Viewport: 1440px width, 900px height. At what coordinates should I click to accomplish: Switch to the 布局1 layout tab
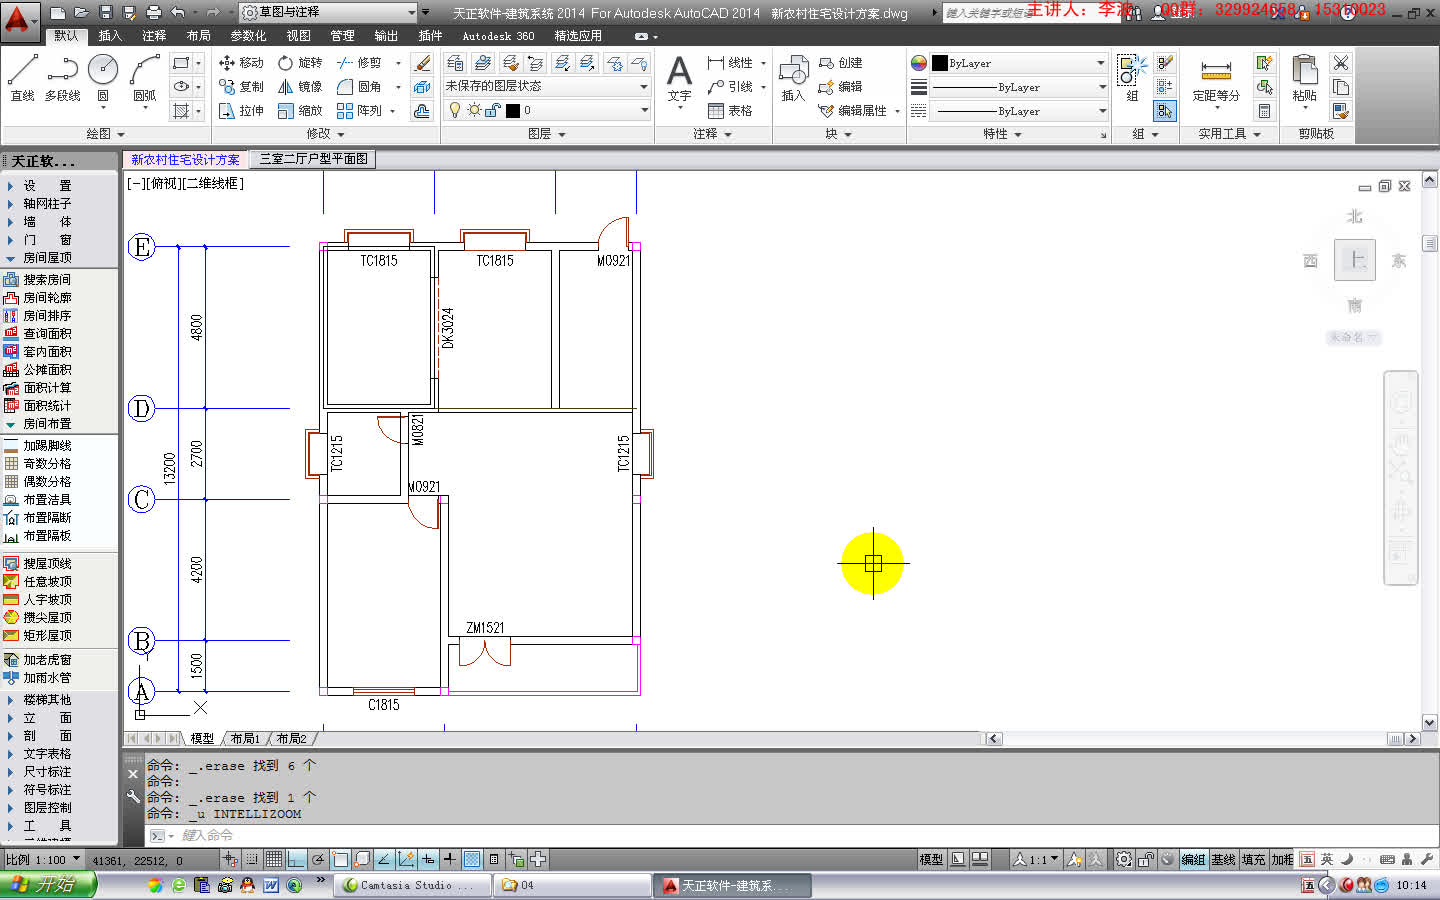[245, 738]
